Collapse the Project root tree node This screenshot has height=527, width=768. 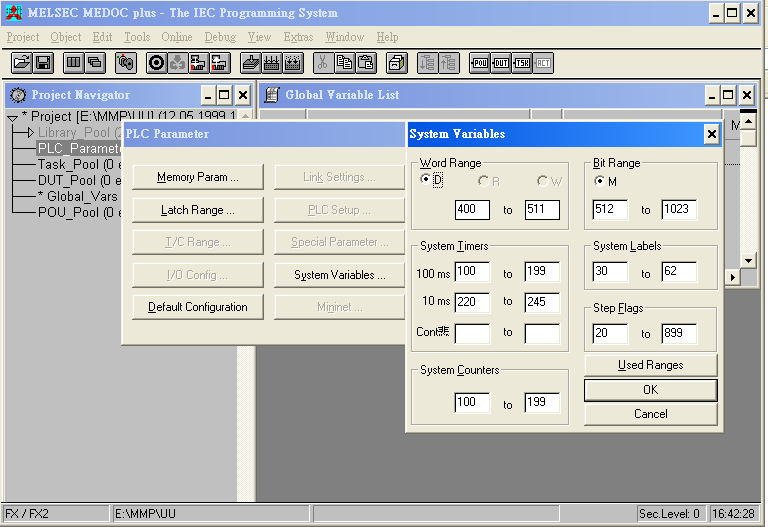point(13,118)
